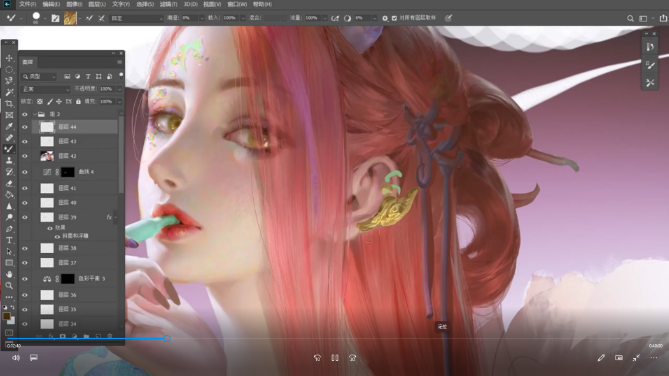Toggle sample all layers checkbox
Viewport: 669px width, 376px height.
point(394,18)
